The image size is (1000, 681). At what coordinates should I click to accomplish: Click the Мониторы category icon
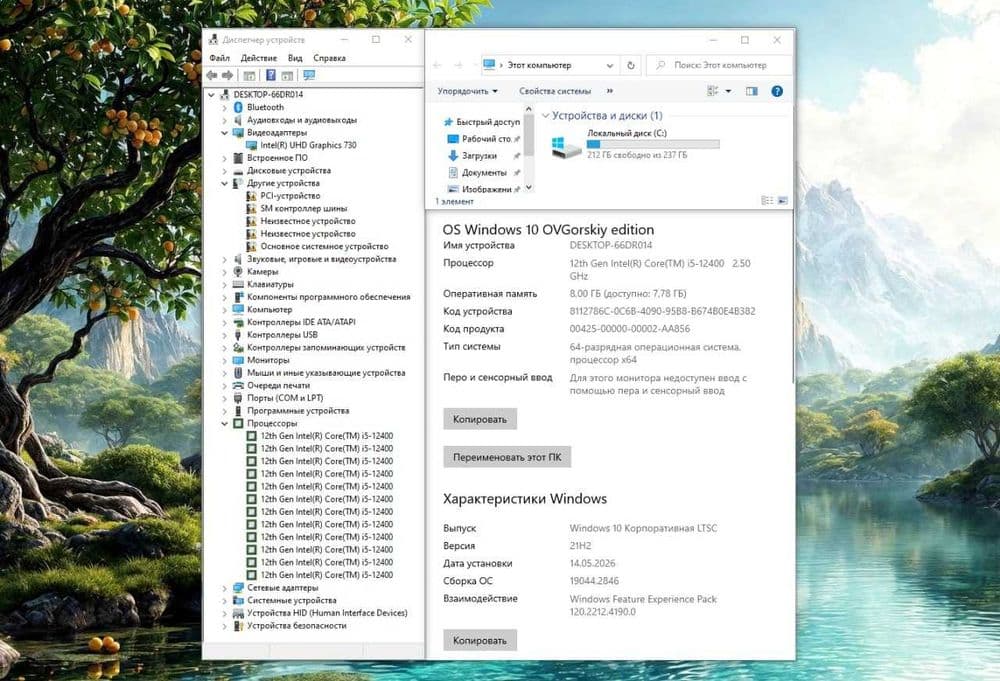[x=239, y=360]
